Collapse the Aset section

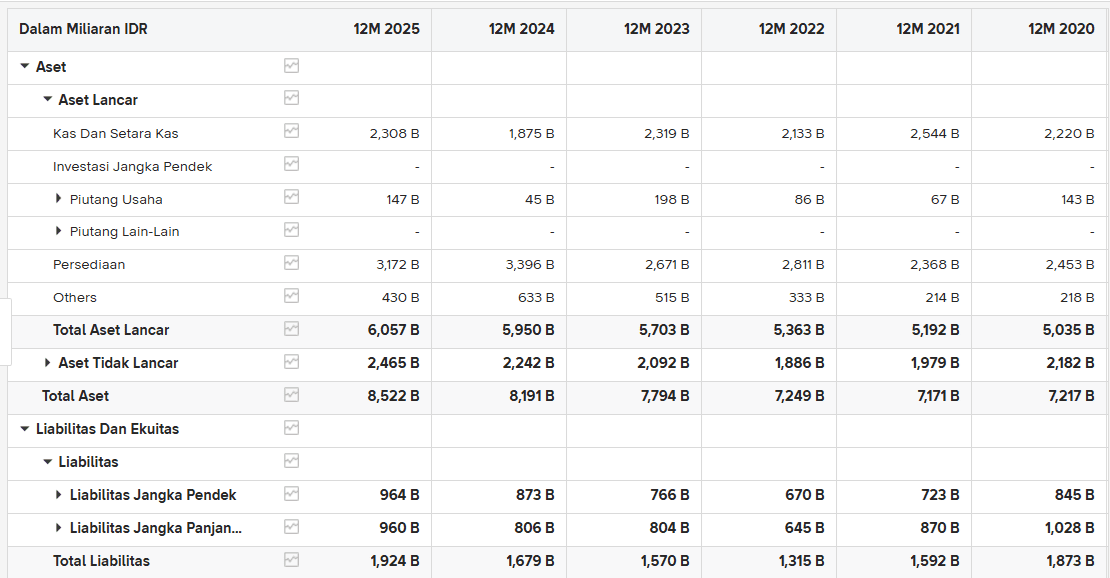(x=25, y=67)
